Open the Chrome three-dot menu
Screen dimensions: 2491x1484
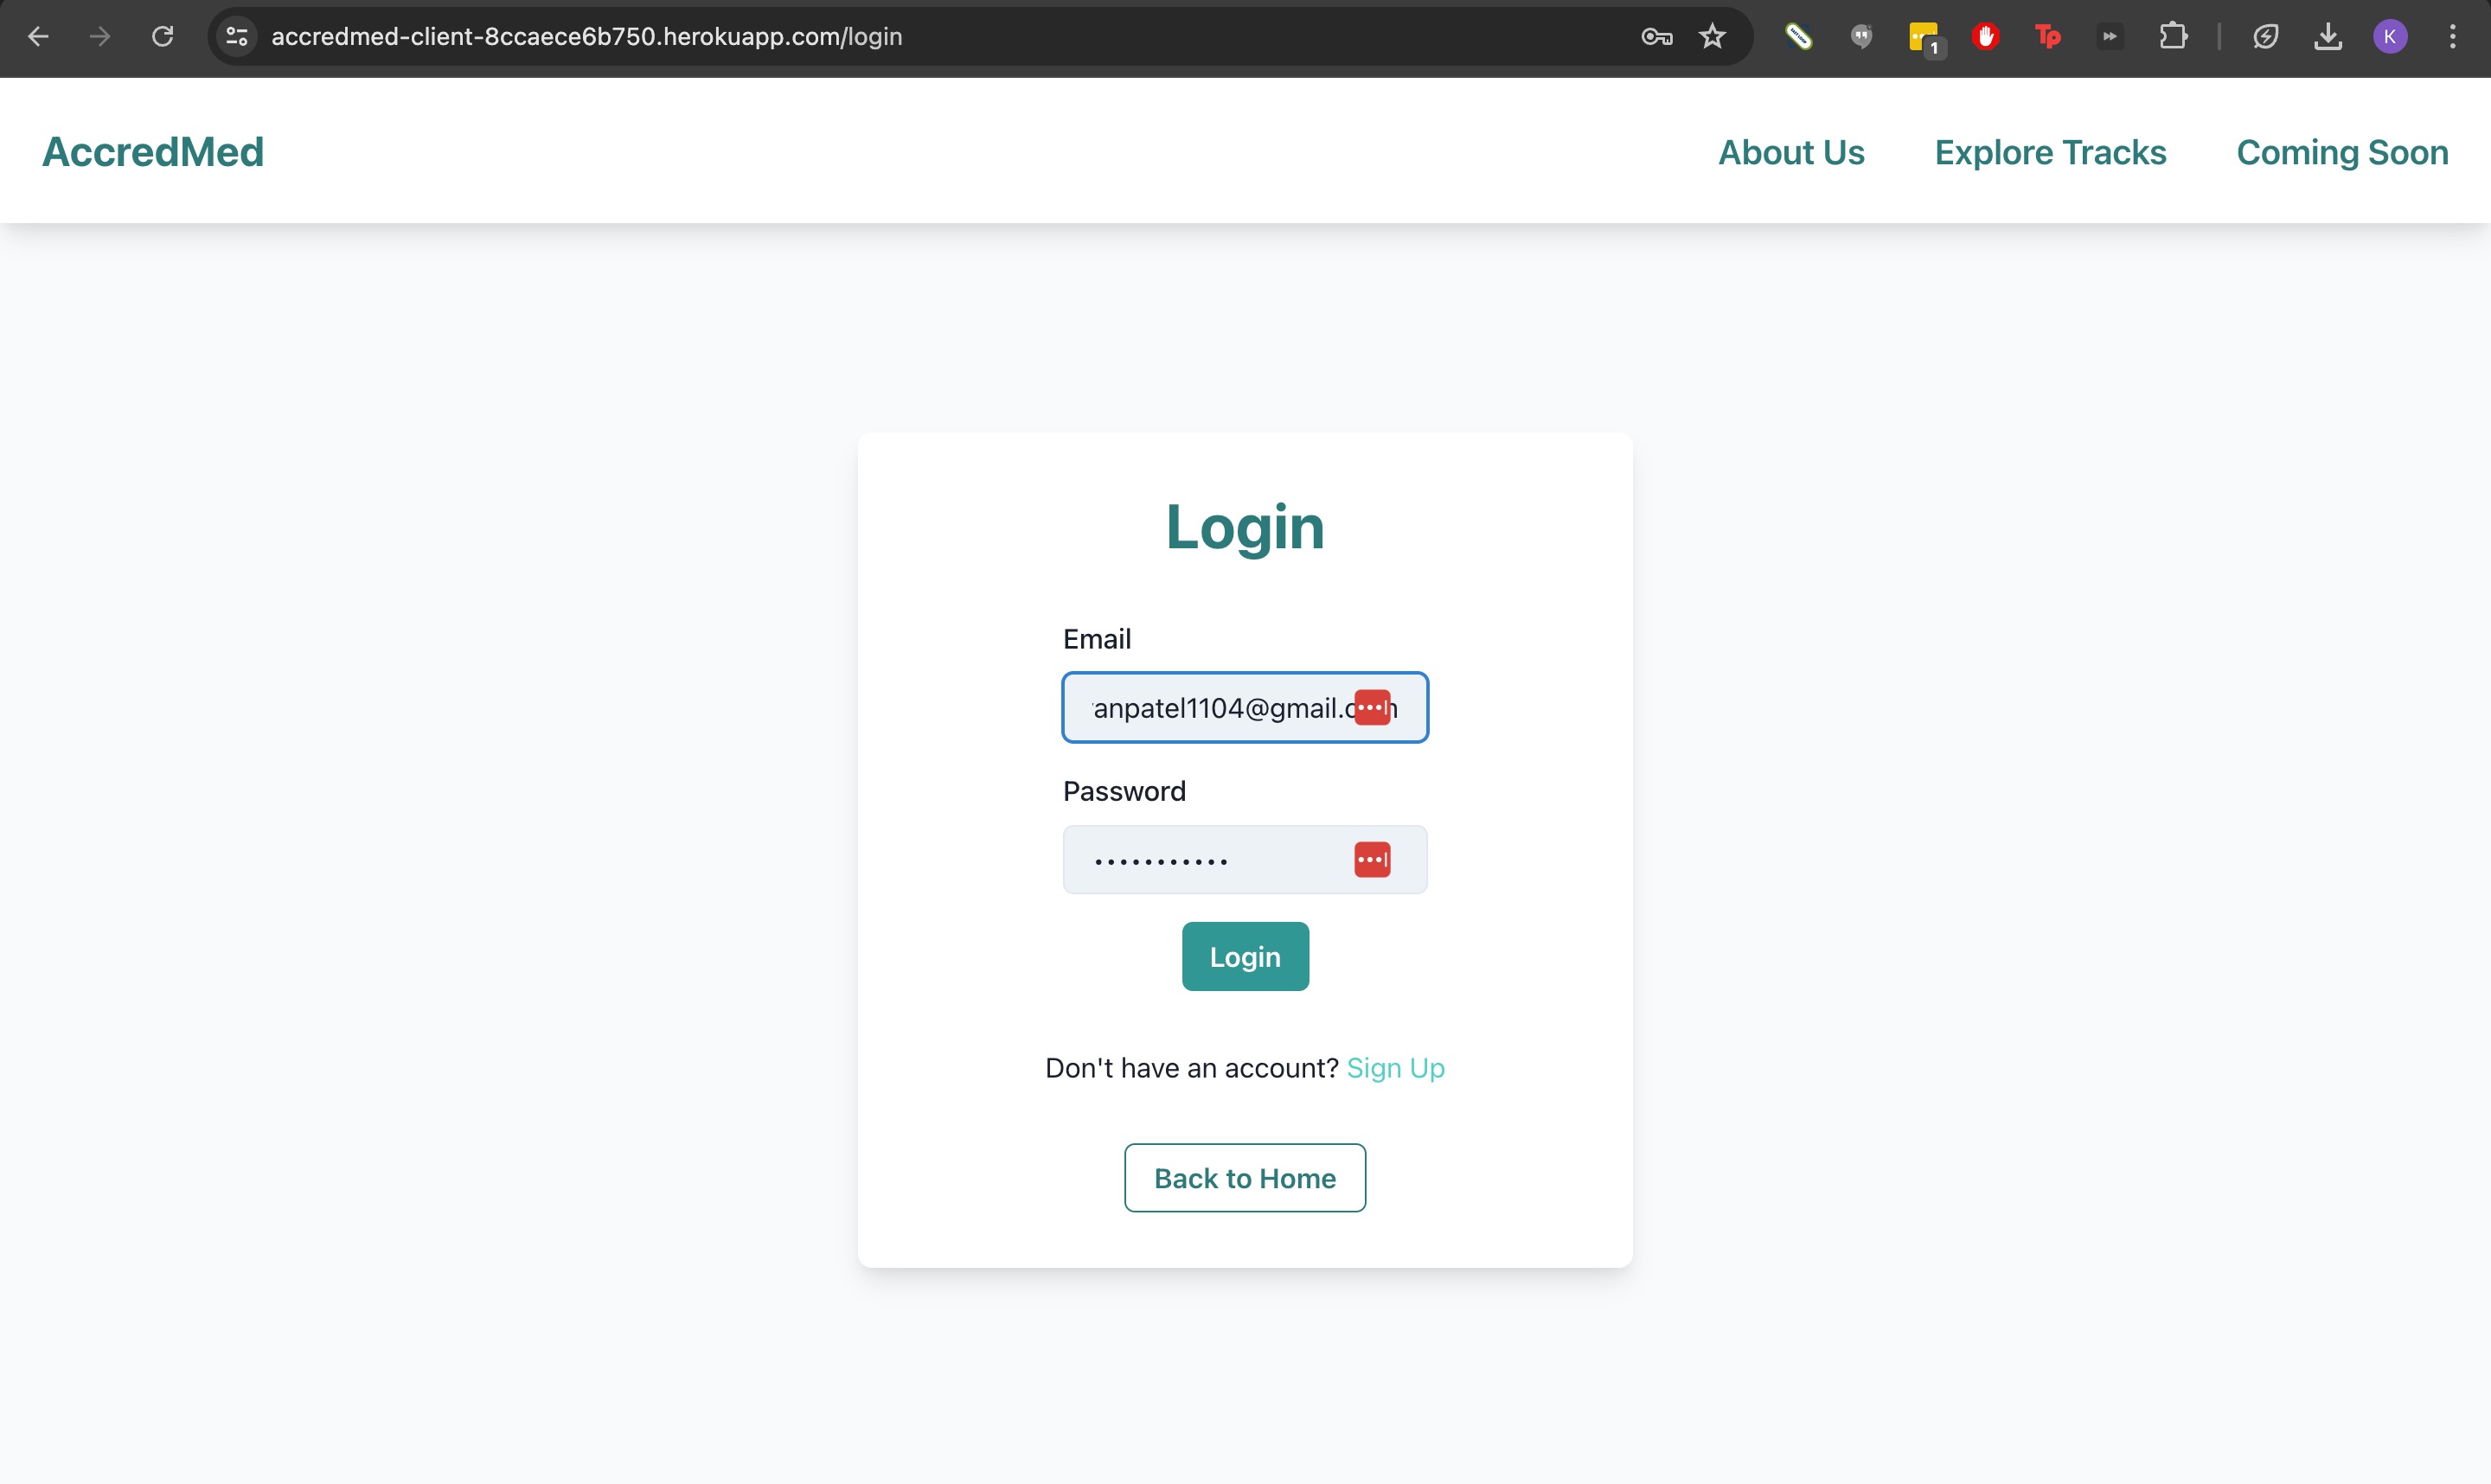pyautogui.click(x=2452, y=37)
